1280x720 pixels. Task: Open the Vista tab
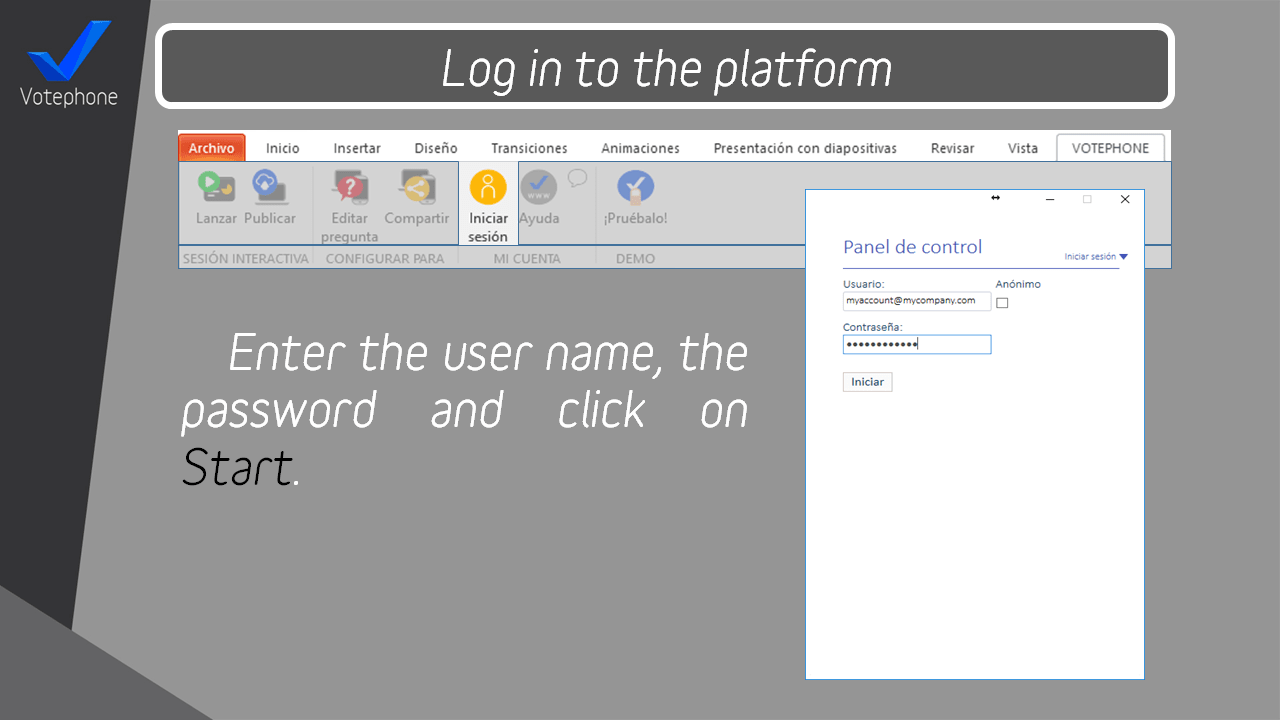point(1023,148)
